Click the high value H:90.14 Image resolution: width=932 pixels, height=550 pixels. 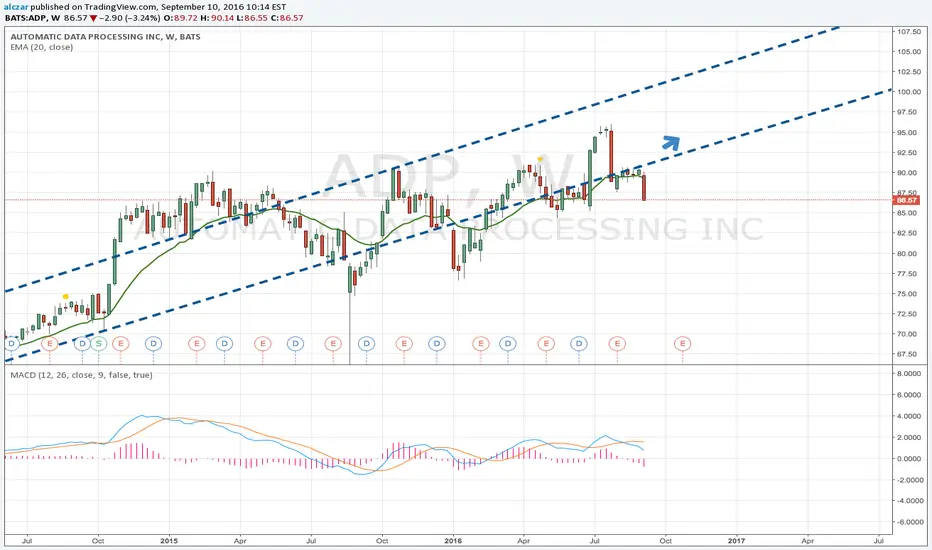pyautogui.click(x=216, y=18)
